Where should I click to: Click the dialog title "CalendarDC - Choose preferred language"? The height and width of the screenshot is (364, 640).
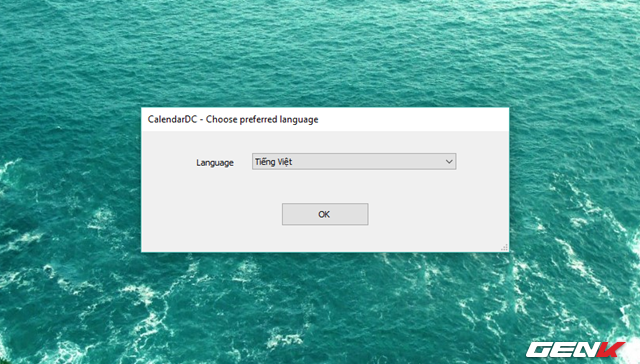(233, 120)
